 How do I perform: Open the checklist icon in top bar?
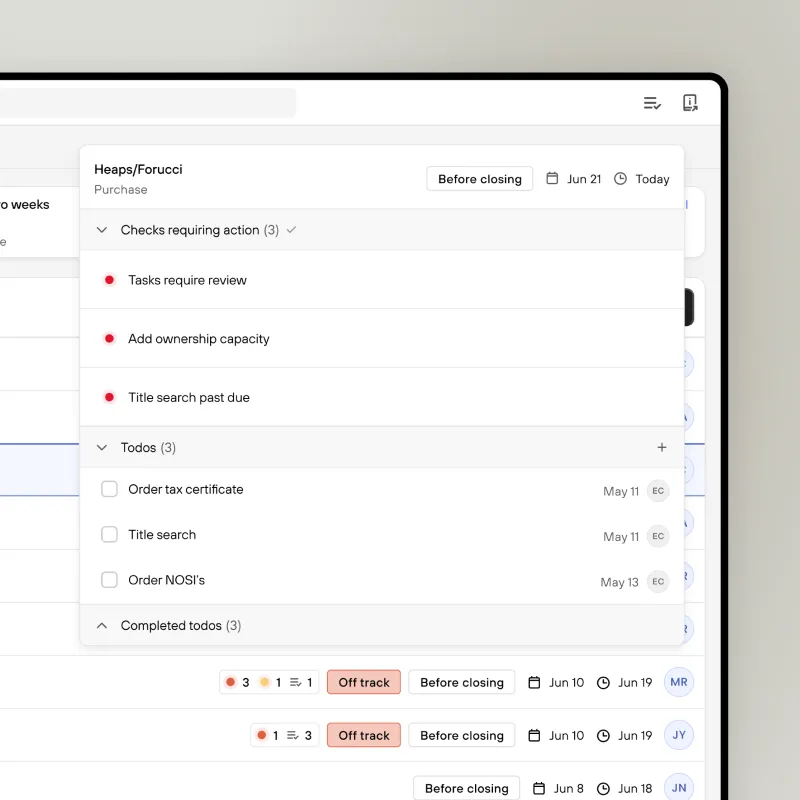pos(652,103)
